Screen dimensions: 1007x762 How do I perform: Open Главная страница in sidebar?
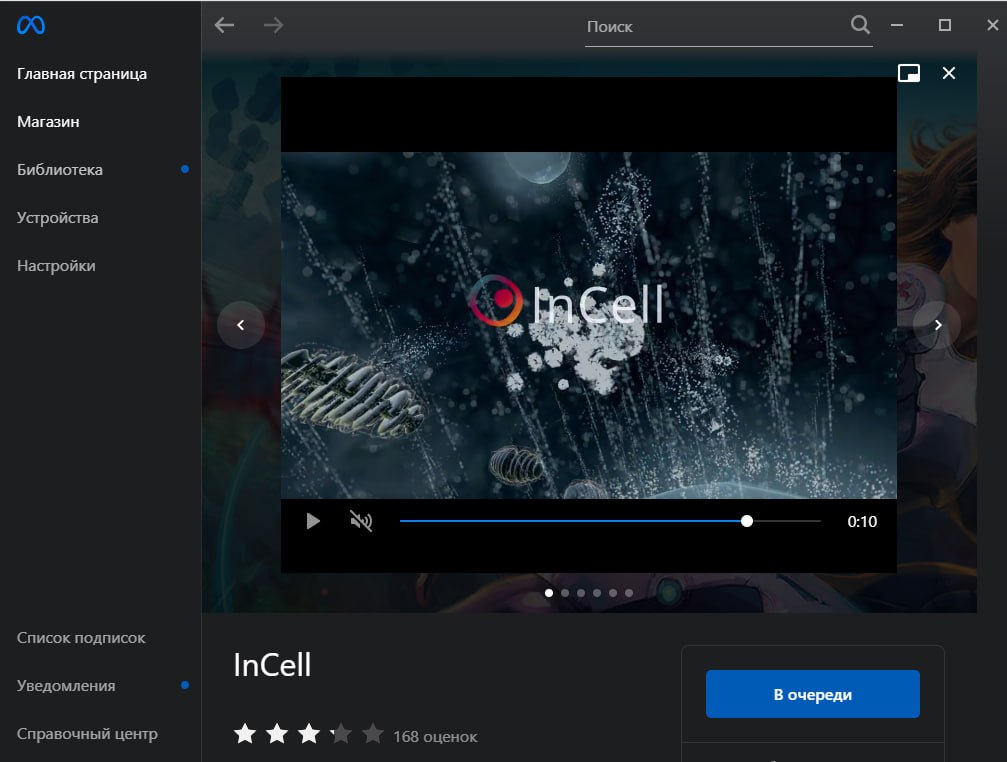click(82, 74)
